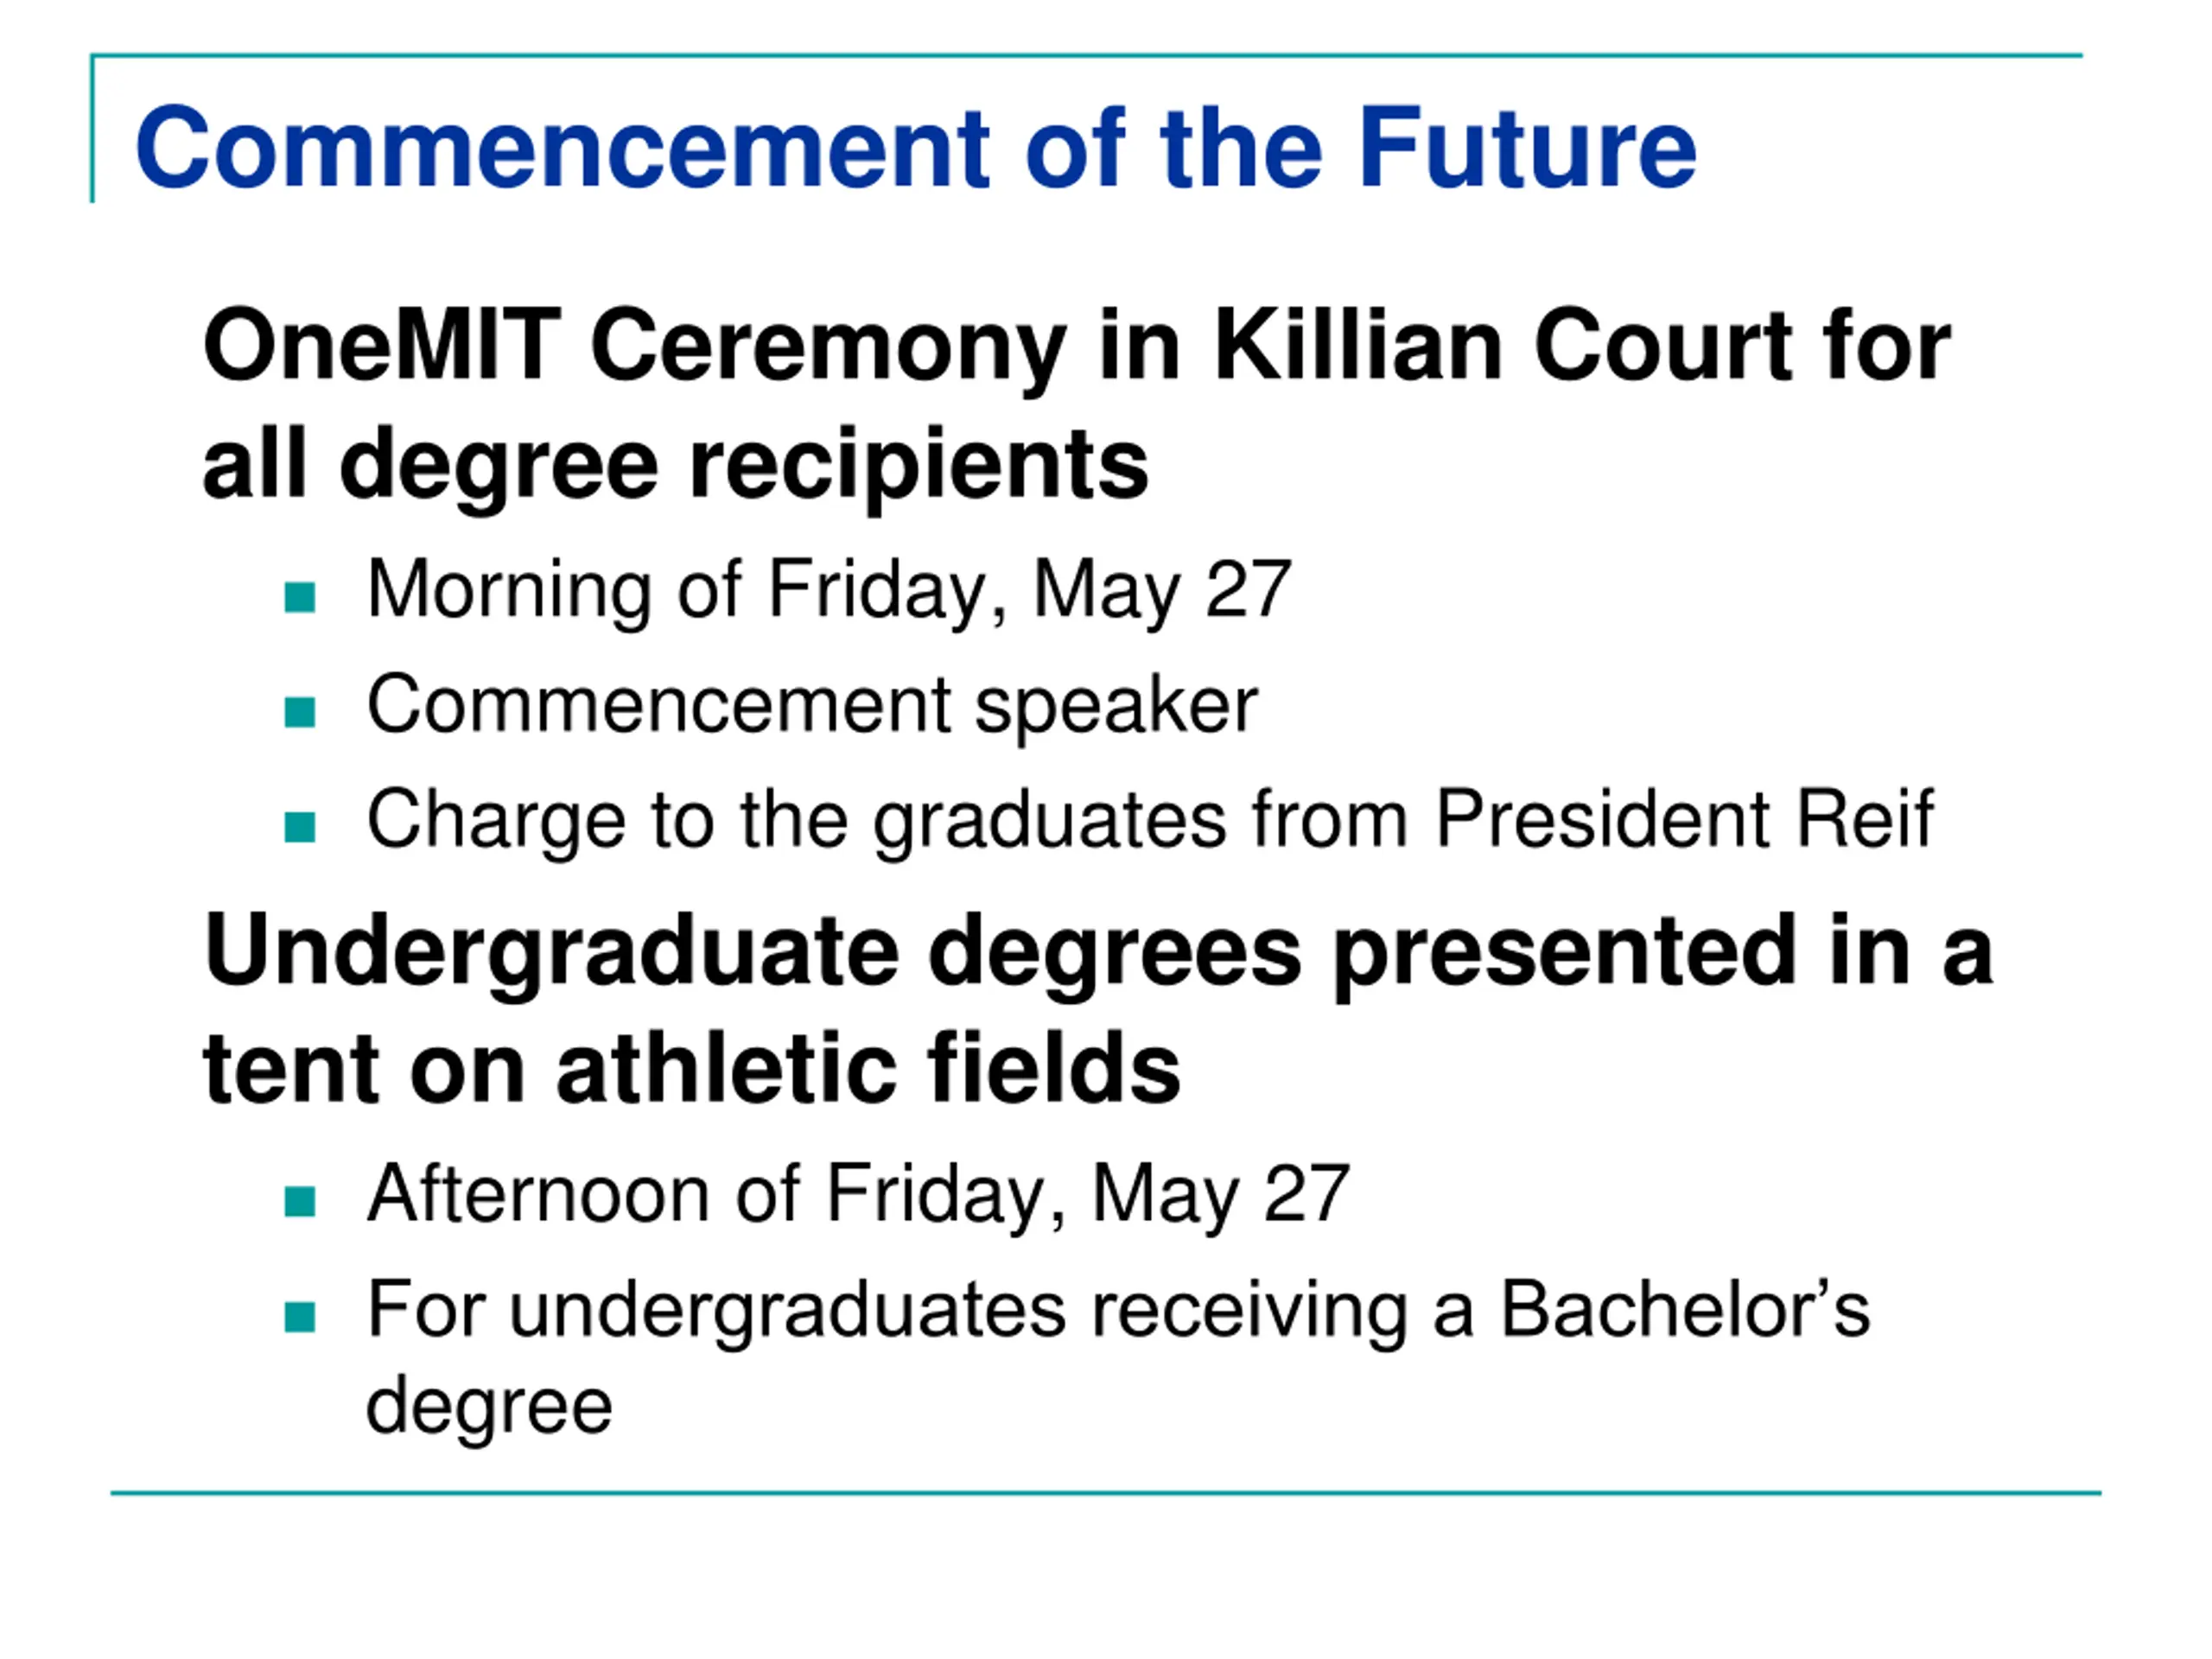Click the Charge to the graduates text
Viewport: 2212px width, 1659px height.
point(796,820)
